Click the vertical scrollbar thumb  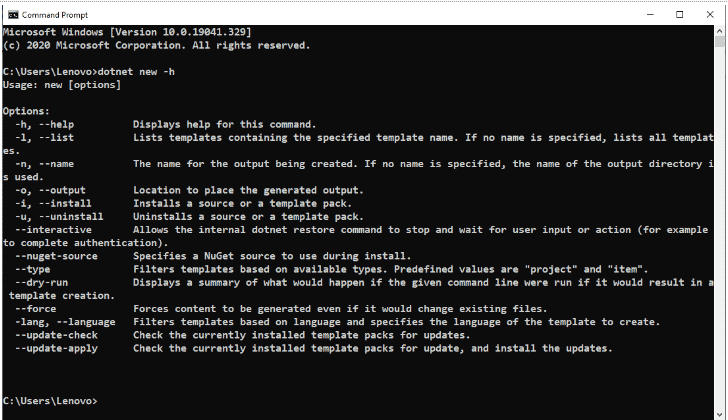pyautogui.click(x=720, y=42)
